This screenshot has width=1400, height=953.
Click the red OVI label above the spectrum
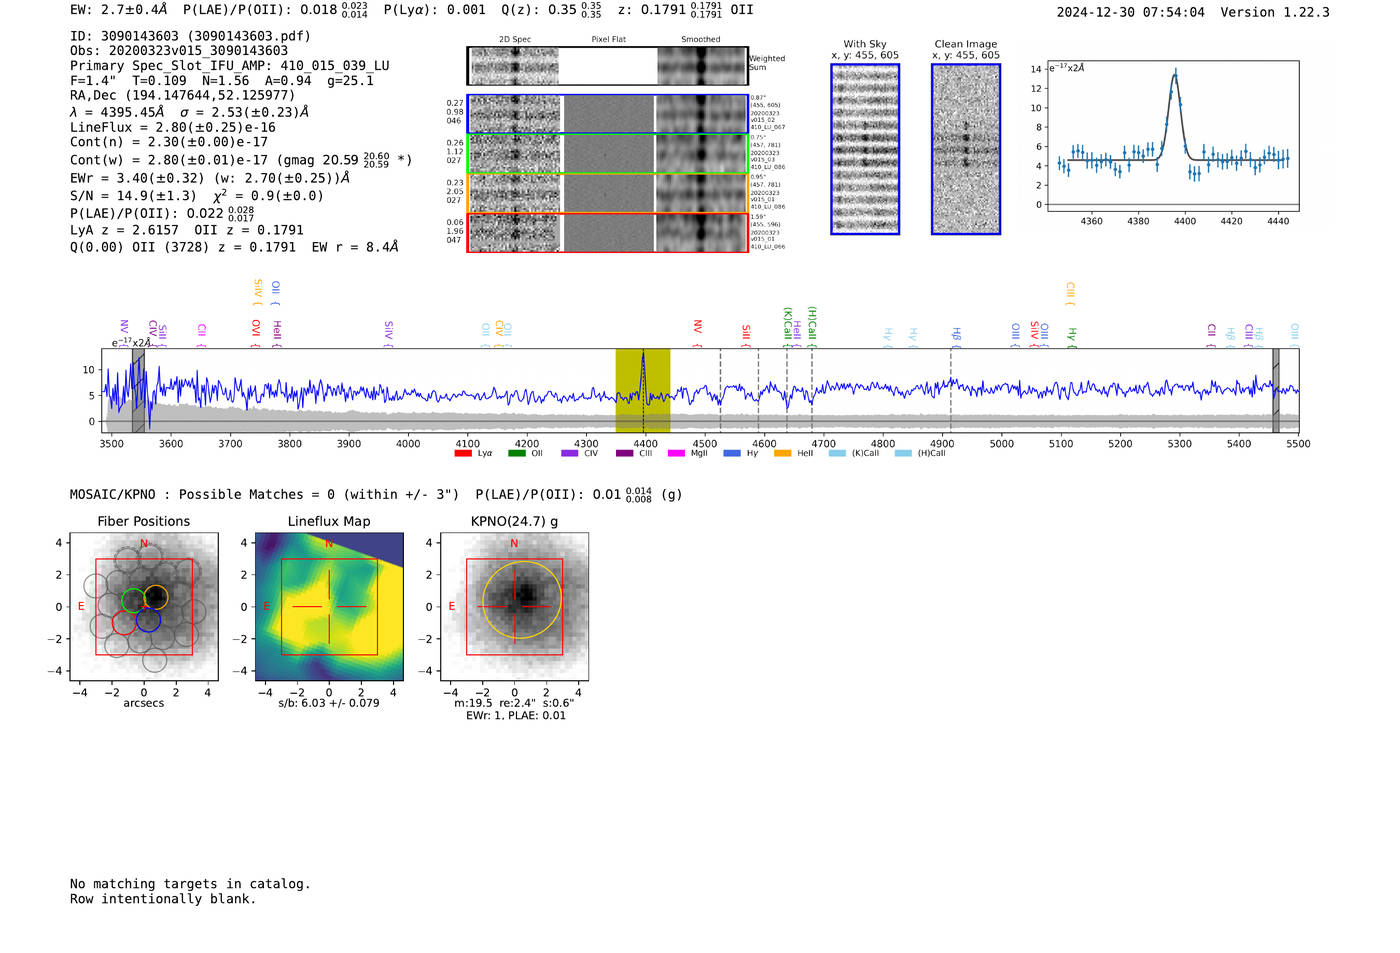256,331
